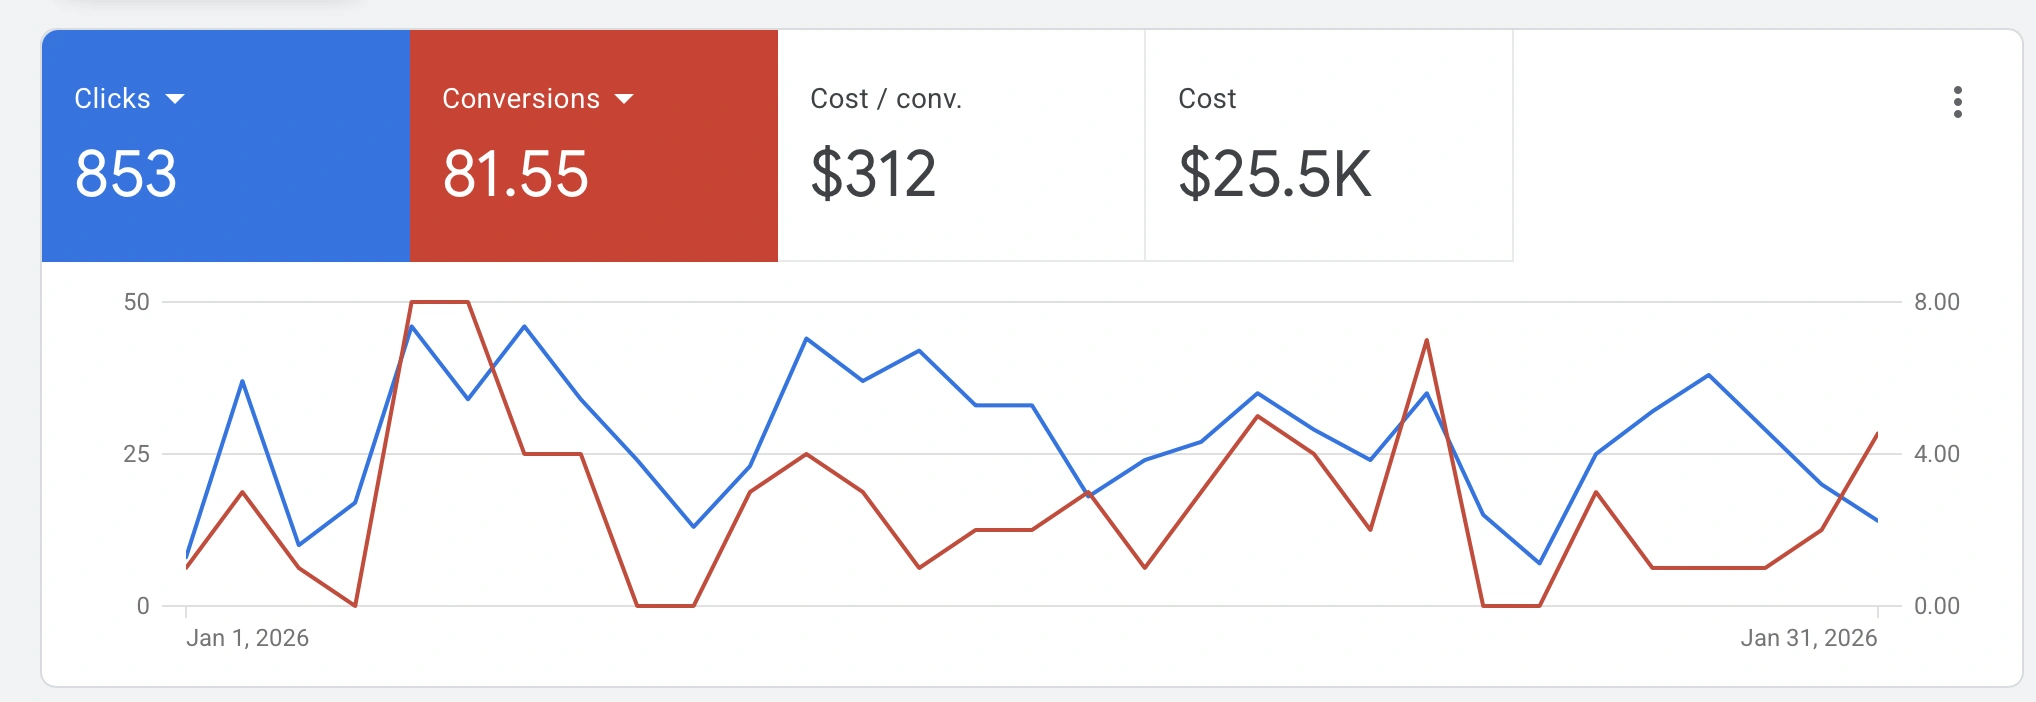The image size is (2036, 702).
Task: Select the blue Clicks scorecard
Action: [226, 146]
